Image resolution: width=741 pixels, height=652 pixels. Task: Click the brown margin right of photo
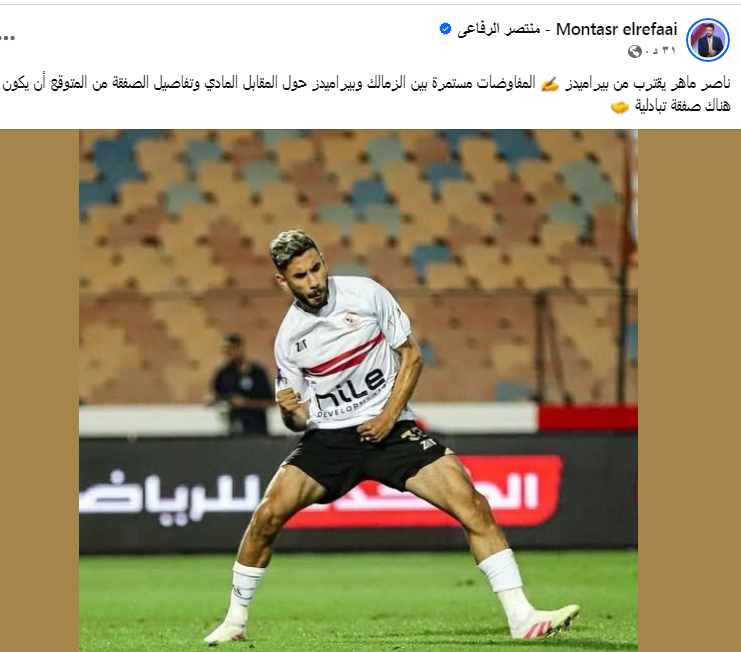689,390
